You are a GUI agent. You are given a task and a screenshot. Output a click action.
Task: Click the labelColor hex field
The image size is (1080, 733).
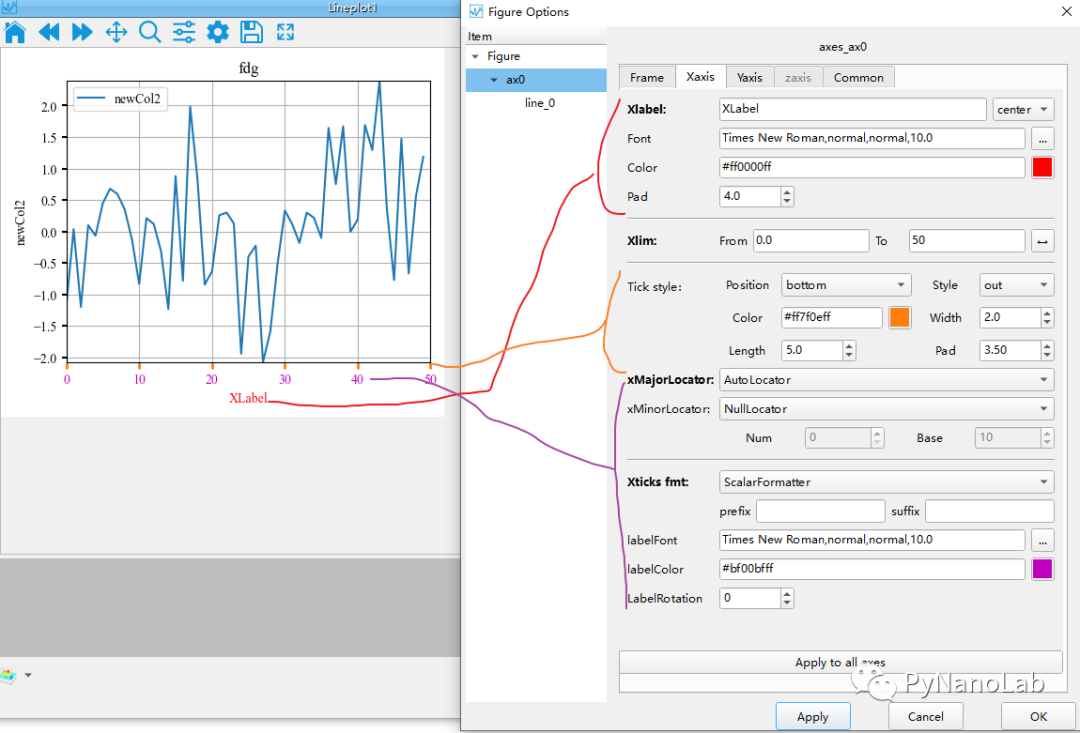[x=872, y=568]
